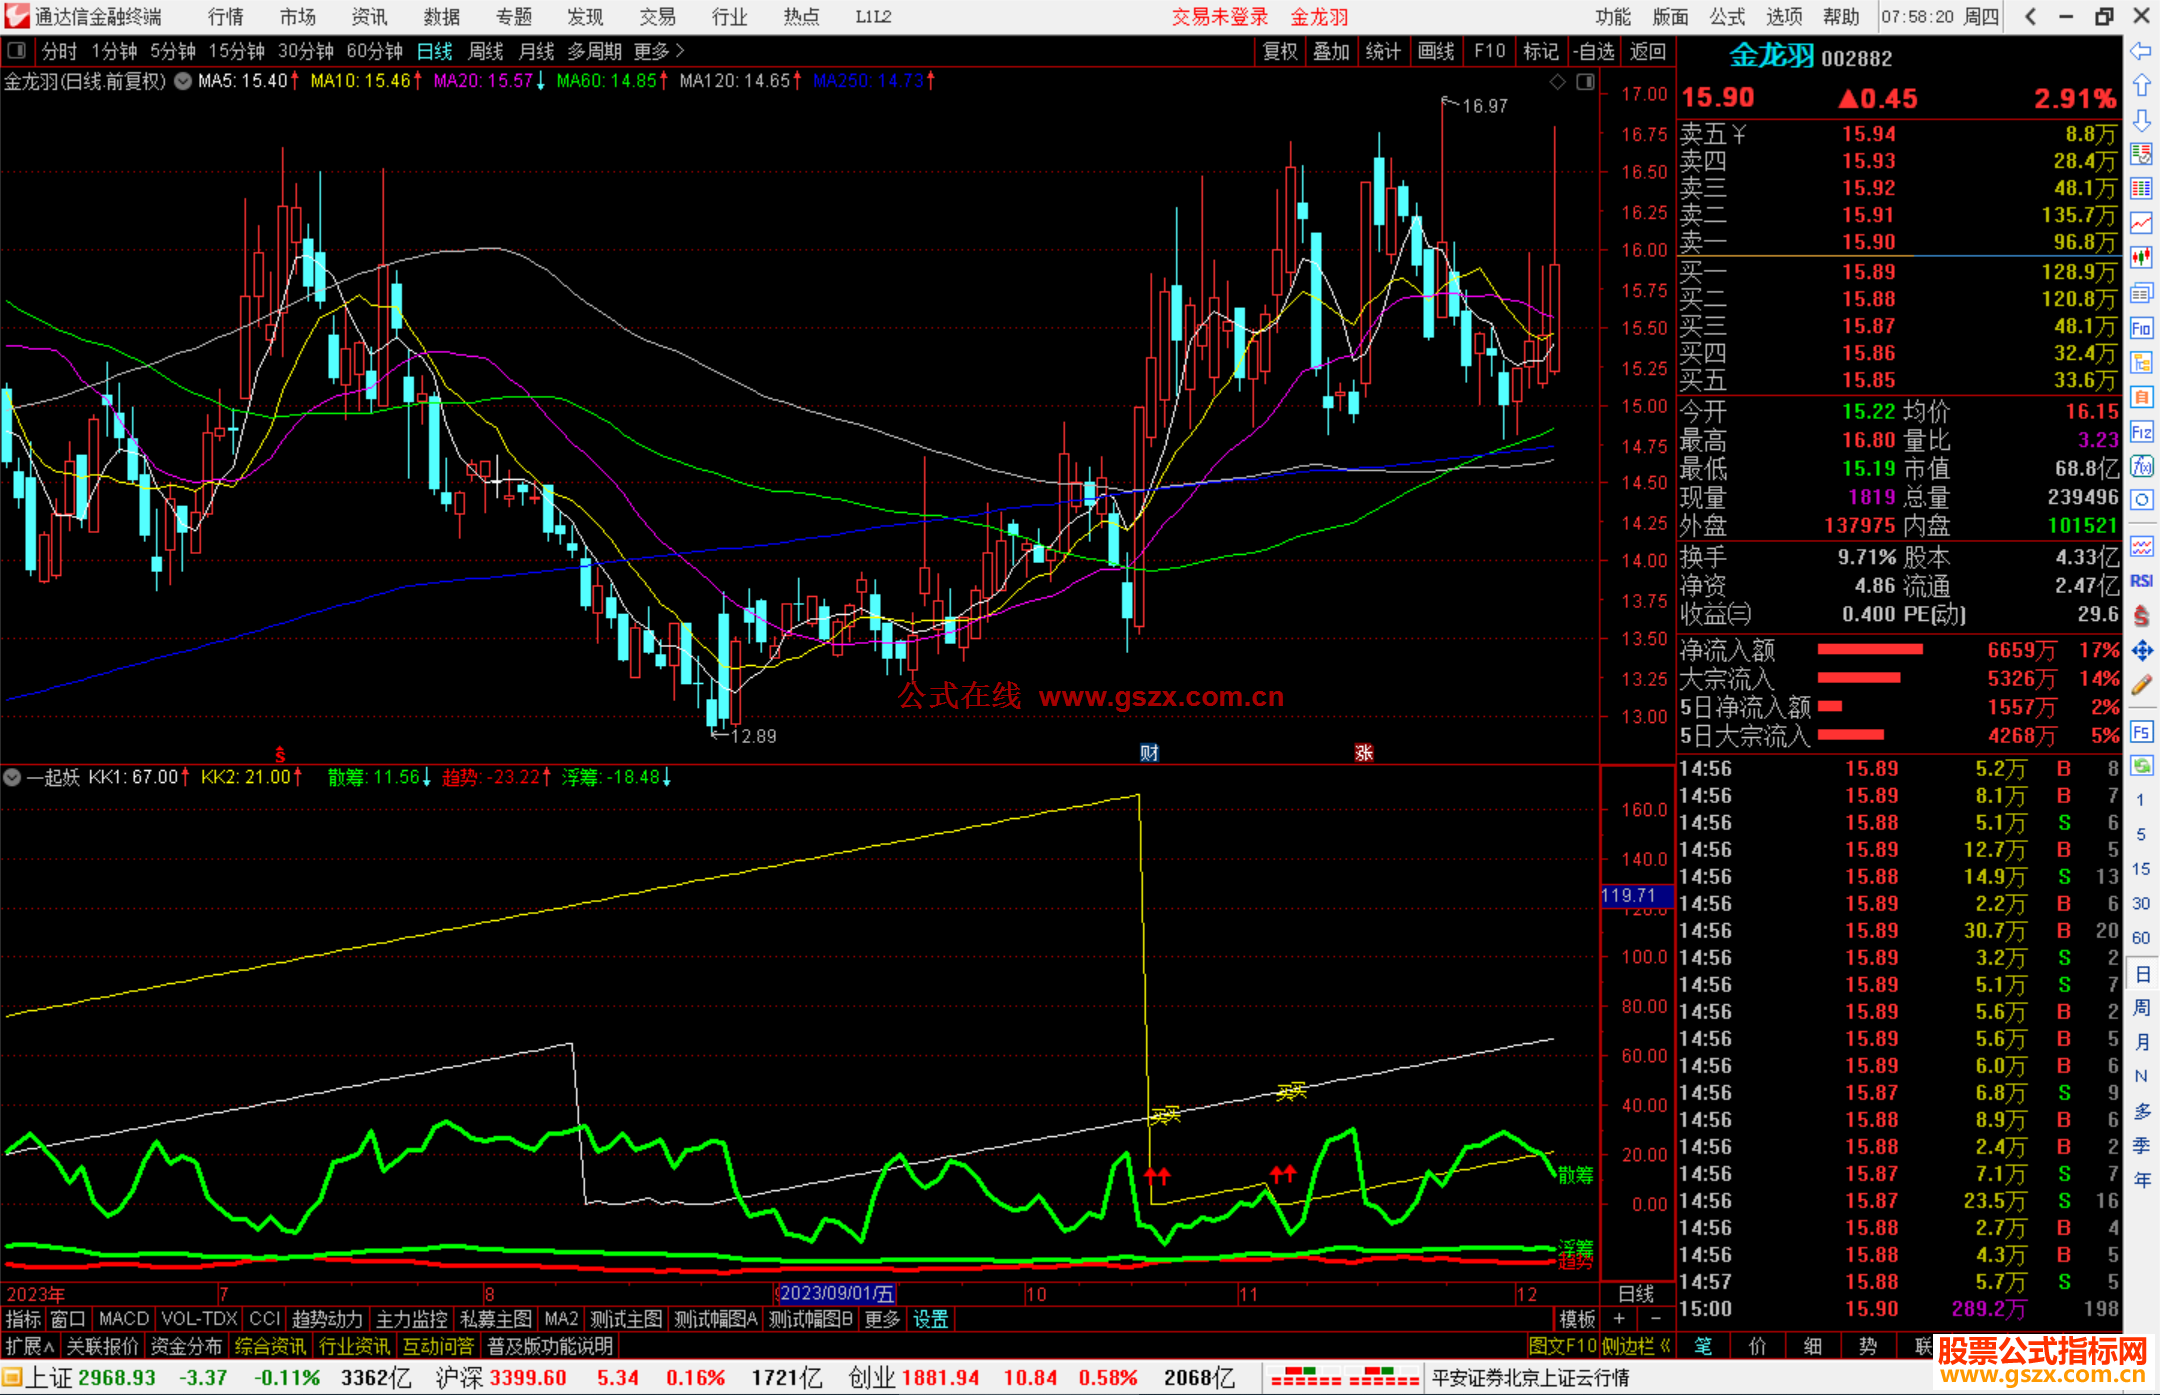Toggle the 叠加 overlay option
This screenshot has height=1395, width=2160.
click(1331, 51)
